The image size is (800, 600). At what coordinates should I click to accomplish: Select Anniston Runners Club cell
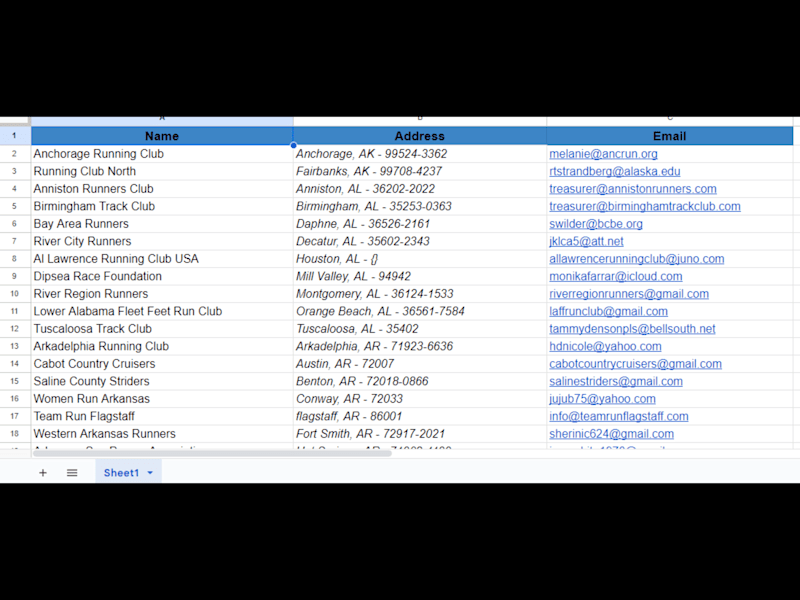tap(162, 189)
